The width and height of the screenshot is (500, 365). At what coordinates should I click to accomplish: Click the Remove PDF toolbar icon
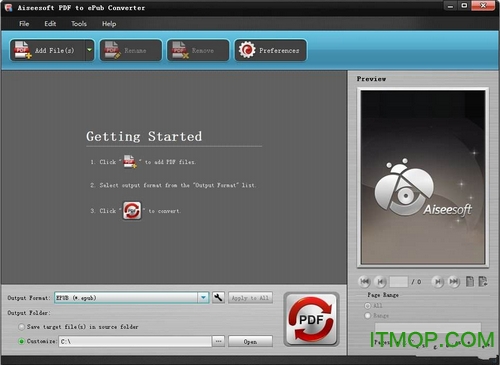180,50
